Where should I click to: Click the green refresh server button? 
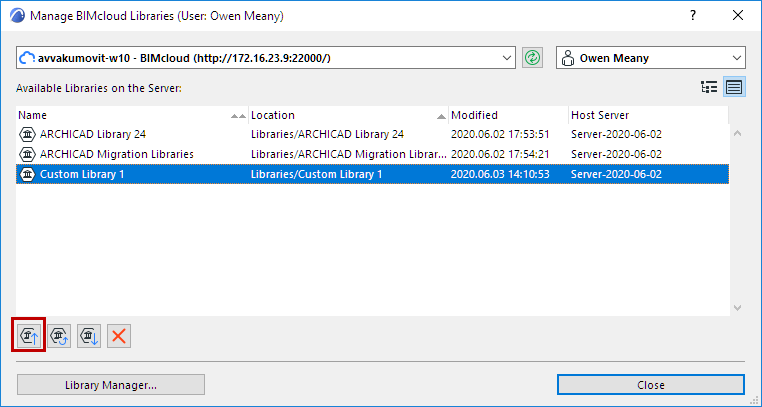tap(533, 58)
